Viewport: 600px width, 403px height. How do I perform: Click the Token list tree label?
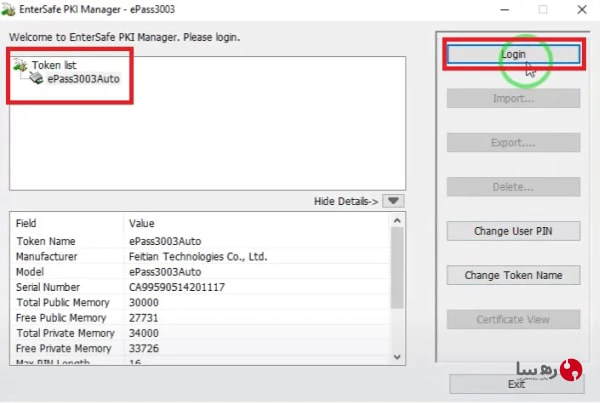[54, 65]
